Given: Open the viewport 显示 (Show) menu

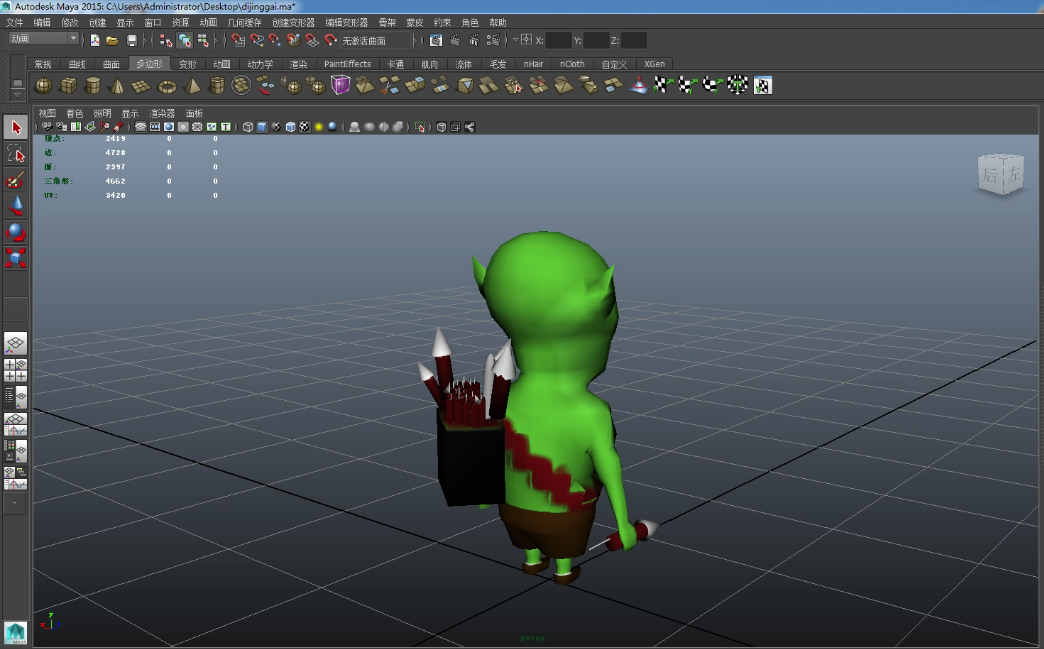Looking at the screenshot, I should pos(130,113).
